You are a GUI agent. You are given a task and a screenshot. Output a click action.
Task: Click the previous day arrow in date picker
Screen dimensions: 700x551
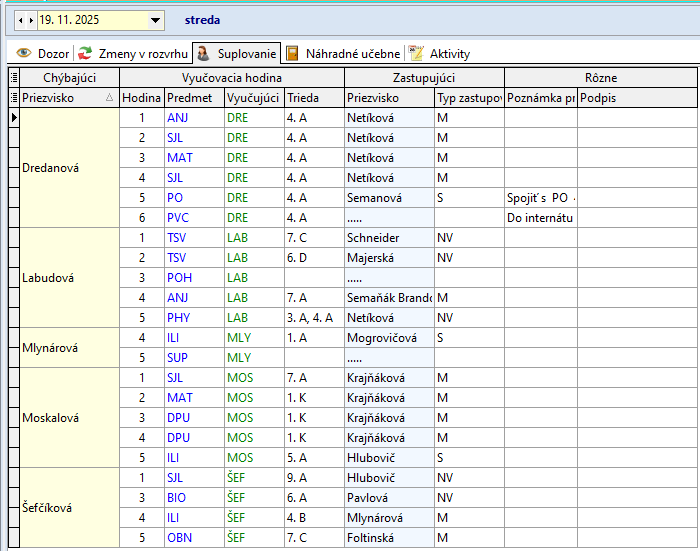[20, 19]
